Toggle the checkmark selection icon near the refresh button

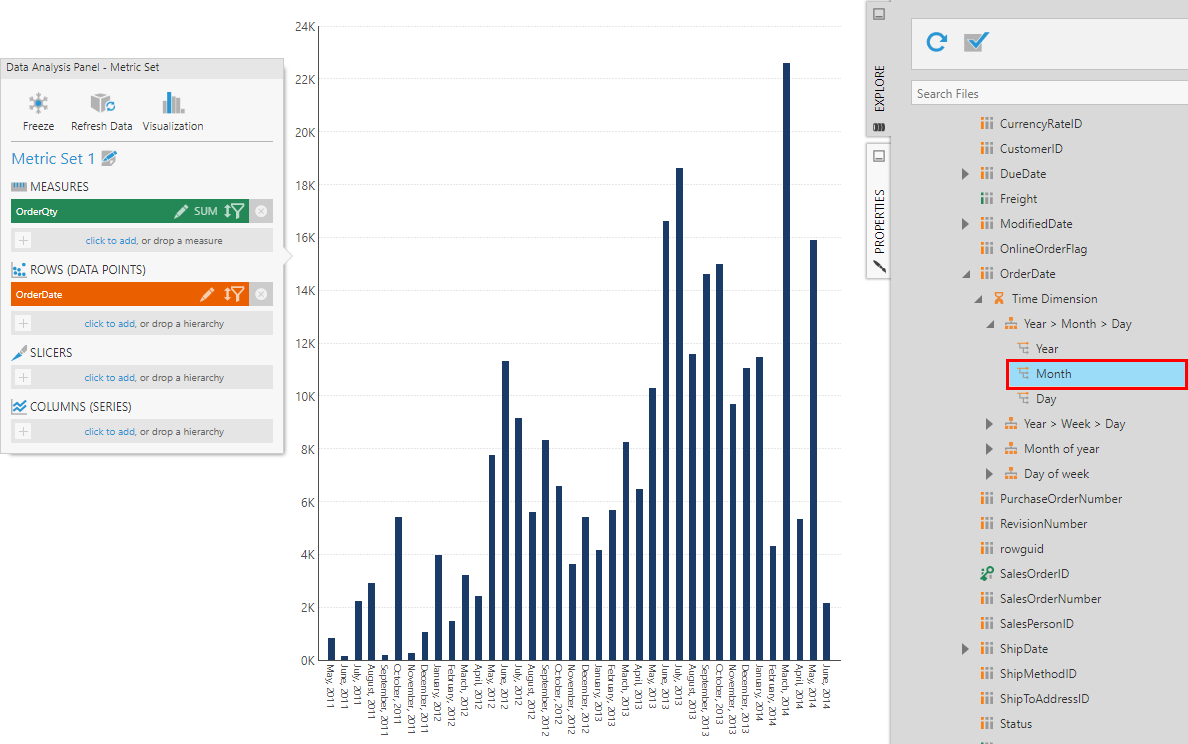975,42
